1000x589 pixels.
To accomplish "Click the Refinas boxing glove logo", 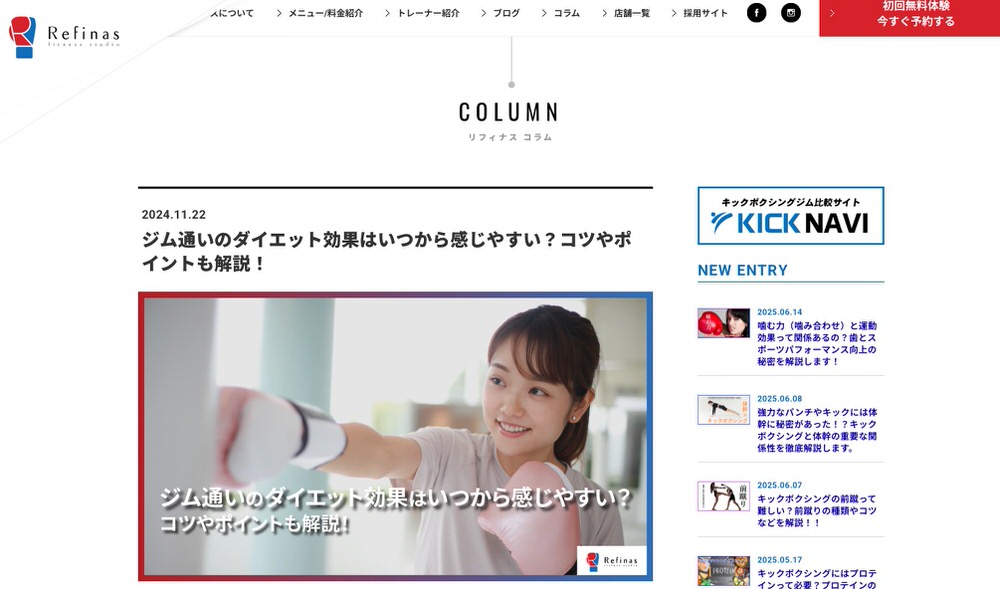I will coord(22,37).
